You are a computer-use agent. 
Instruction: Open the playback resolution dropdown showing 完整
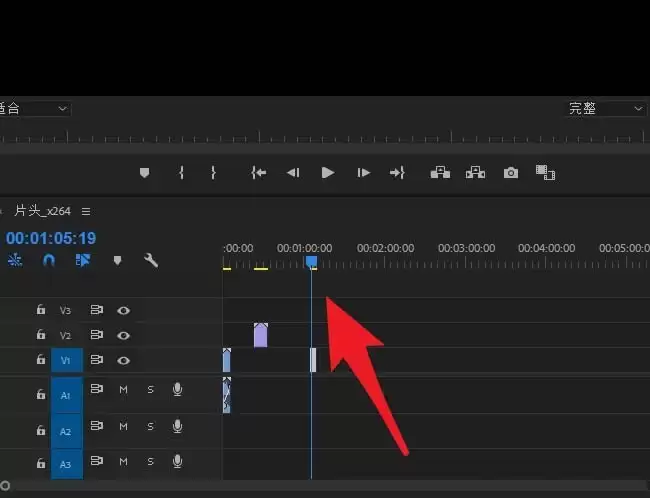click(x=607, y=108)
